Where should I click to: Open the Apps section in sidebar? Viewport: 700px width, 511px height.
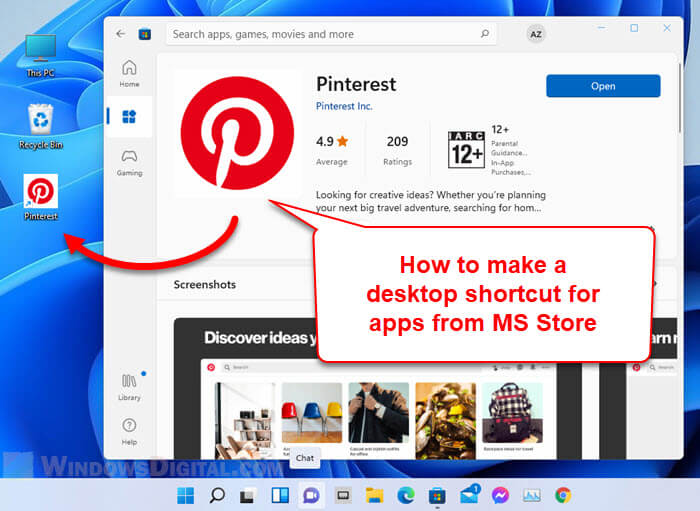(x=129, y=117)
